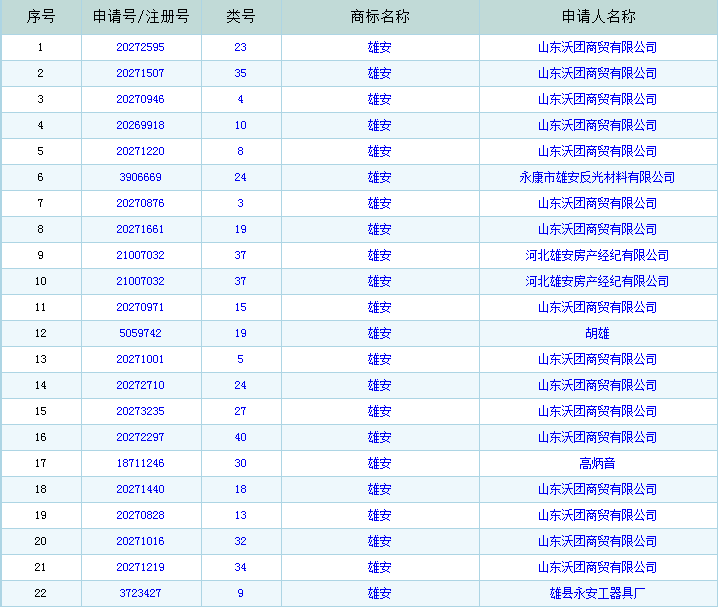
Task: Click trademark name 雄安 in row 22
Action: (380, 593)
